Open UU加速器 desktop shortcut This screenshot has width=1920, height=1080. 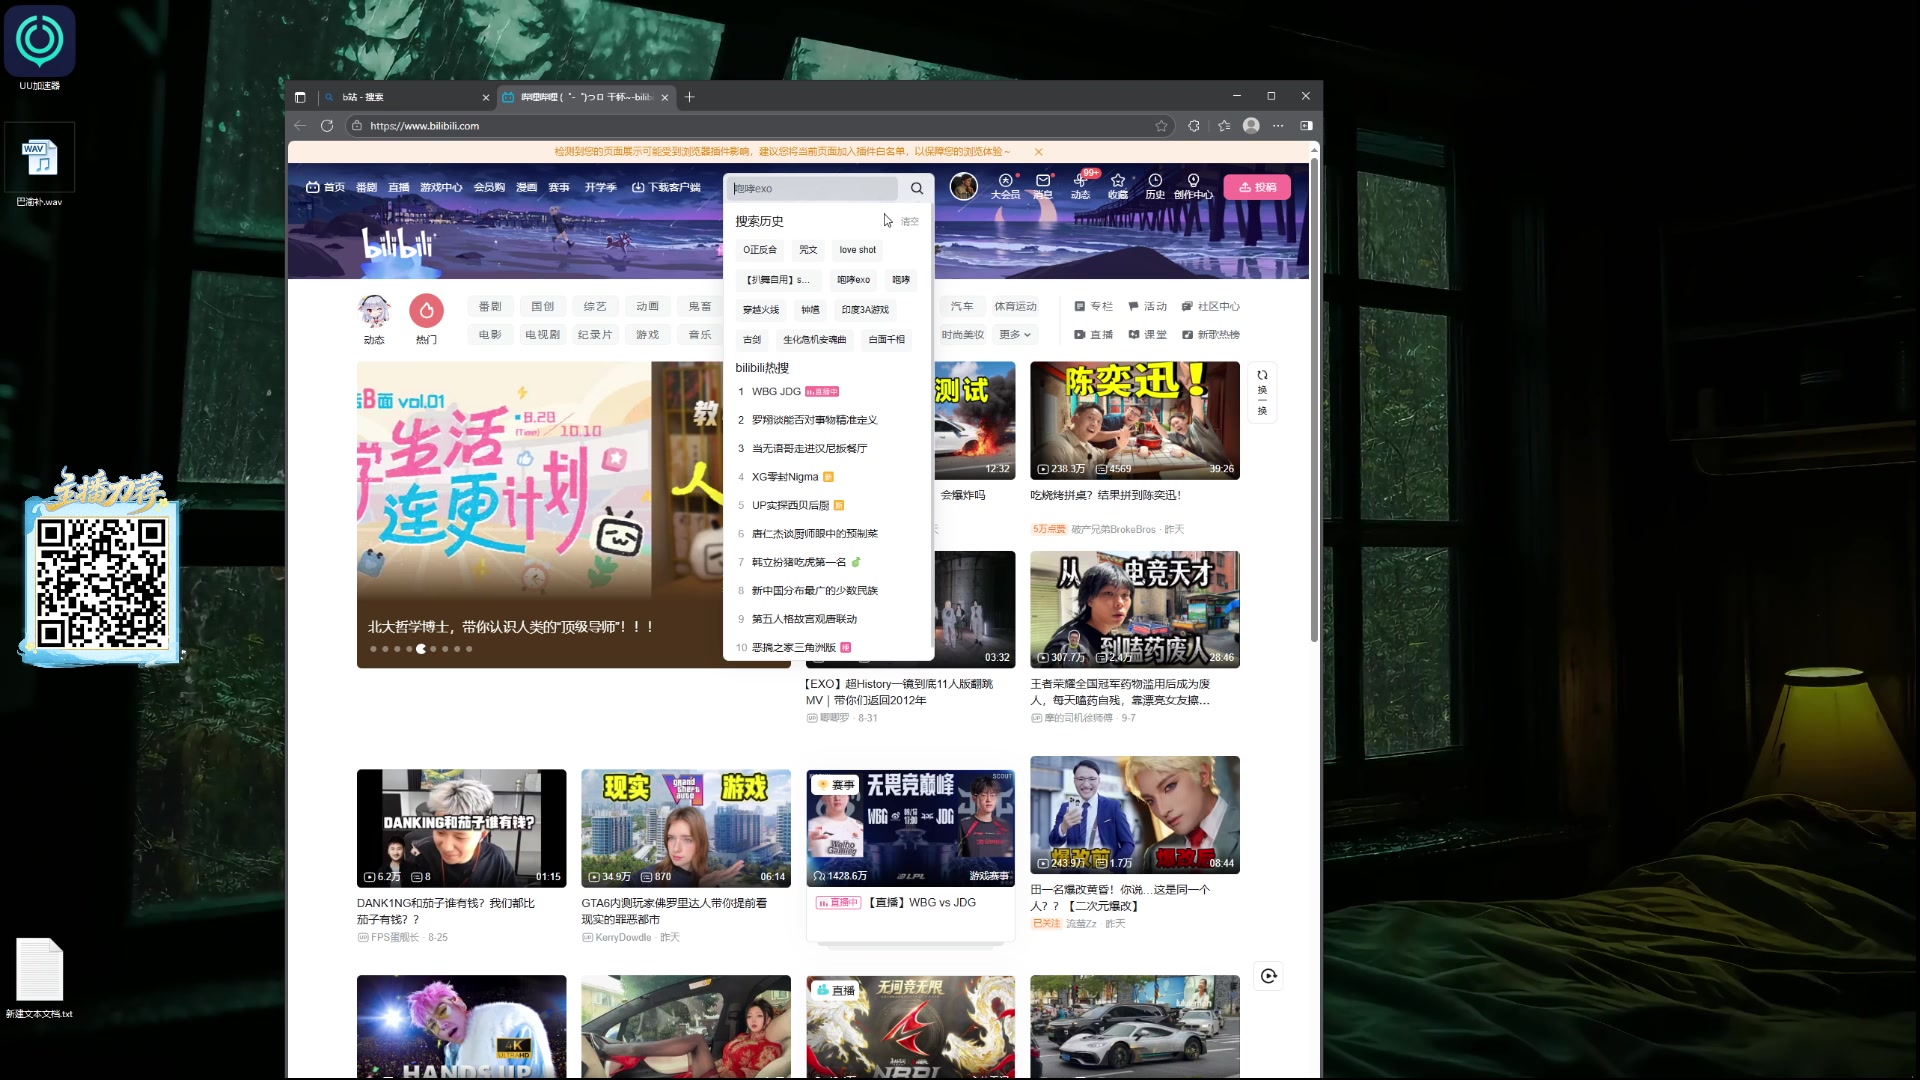click(x=40, y=48)
